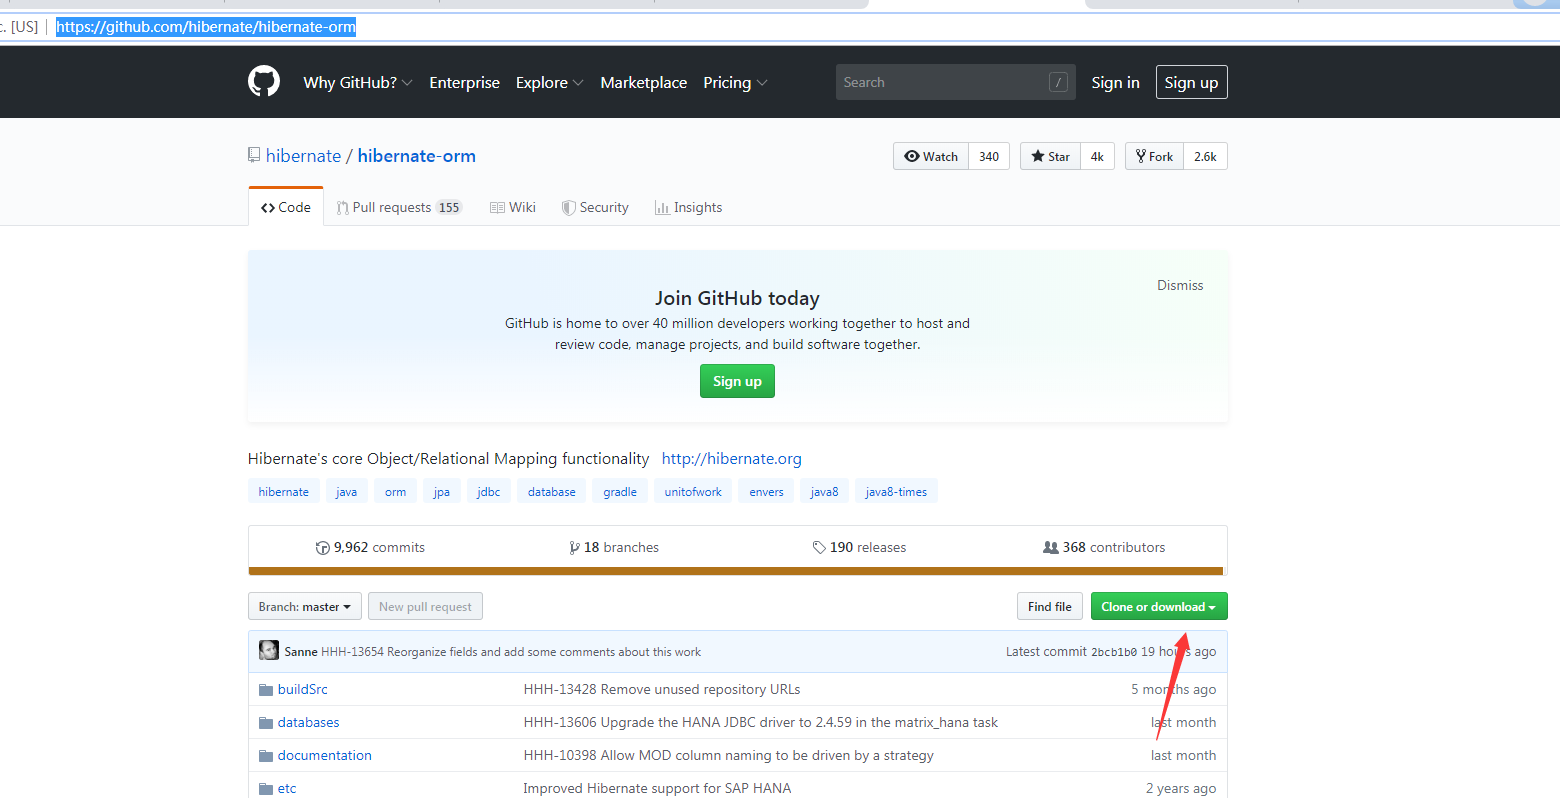The width and height of the screenshot is (1560, 798).
Task: View the 190 releases
Action: [x=859, y=548]
